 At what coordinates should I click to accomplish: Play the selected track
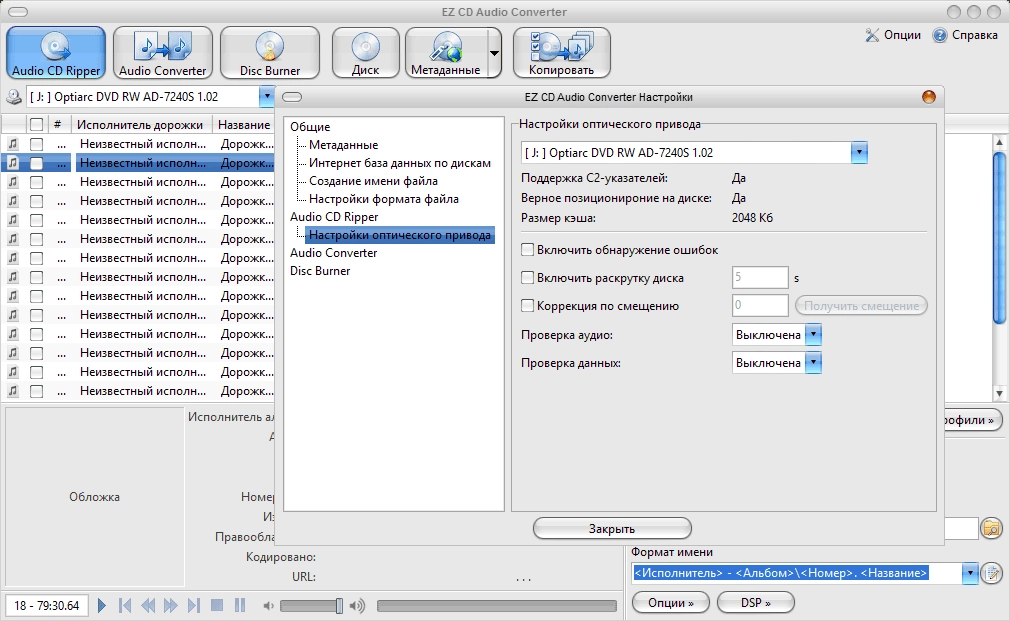(102, 606)
